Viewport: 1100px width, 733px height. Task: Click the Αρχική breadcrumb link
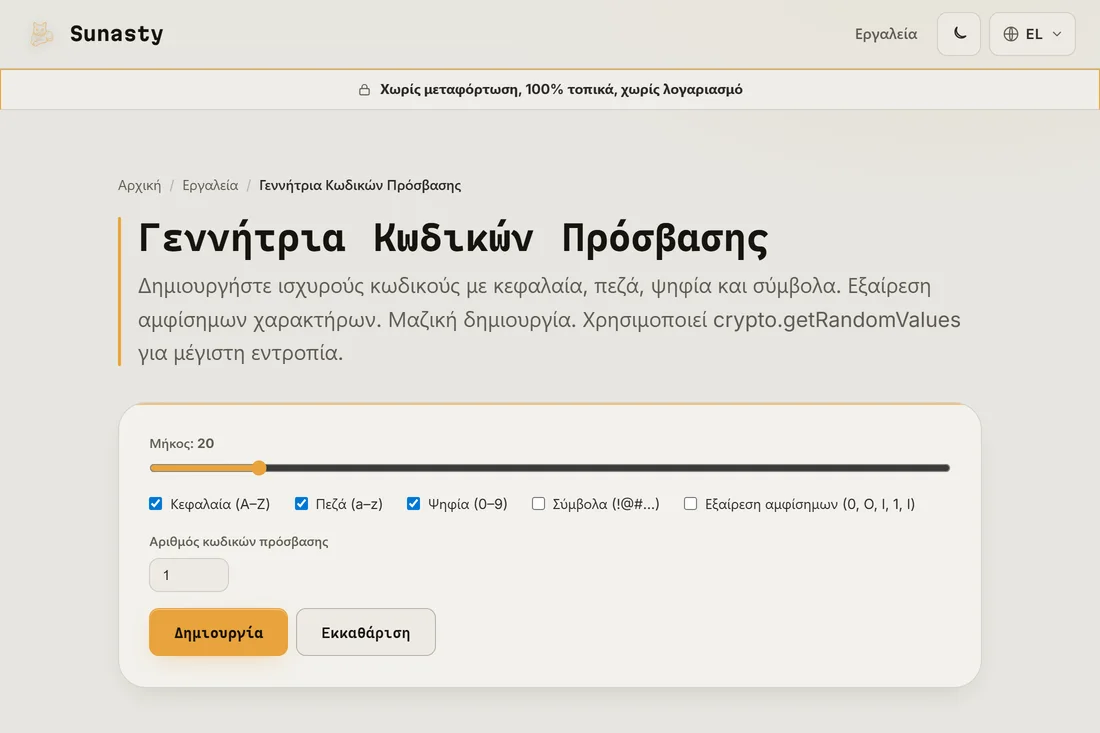point(140,185)
